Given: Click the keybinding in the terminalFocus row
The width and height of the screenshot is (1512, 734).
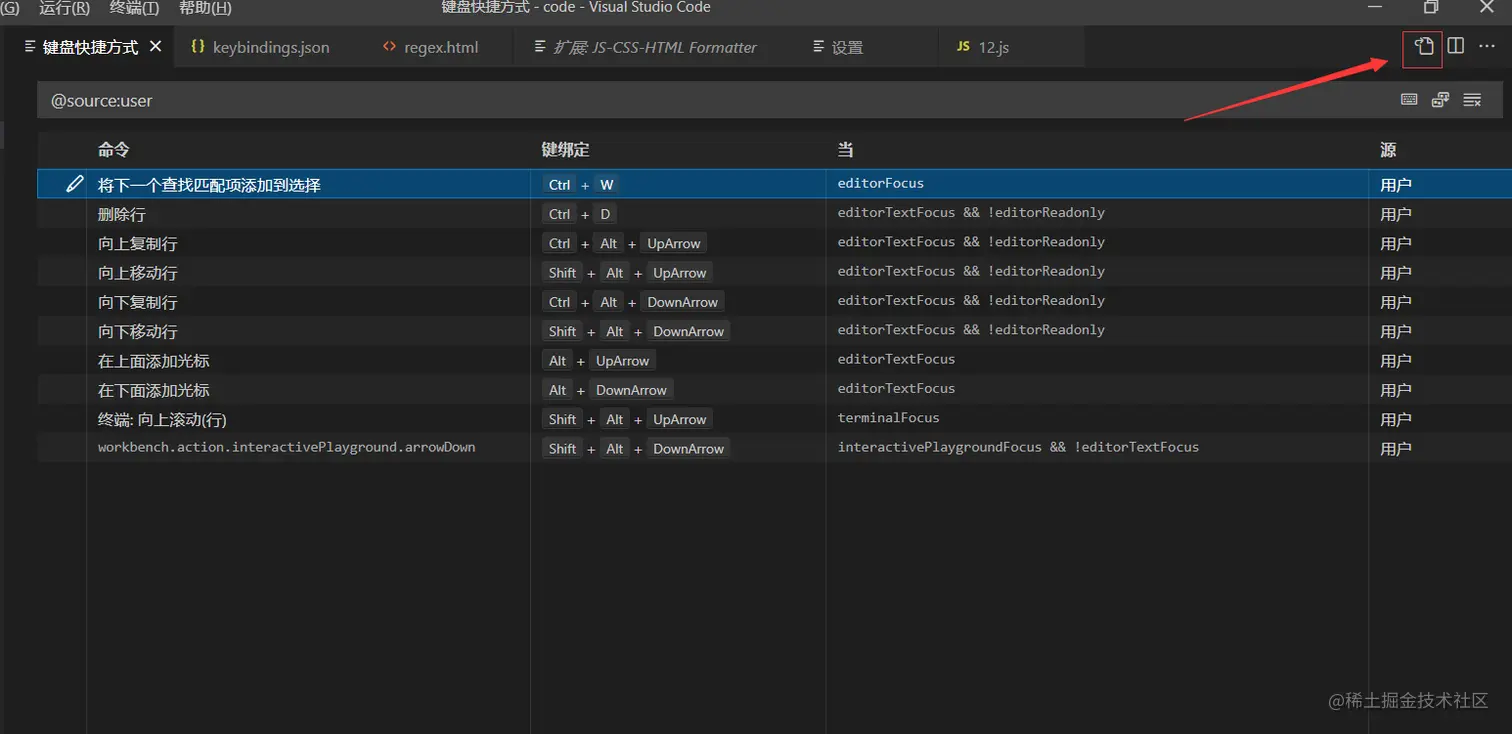Looking at the screenshot, I should point(628,419).
